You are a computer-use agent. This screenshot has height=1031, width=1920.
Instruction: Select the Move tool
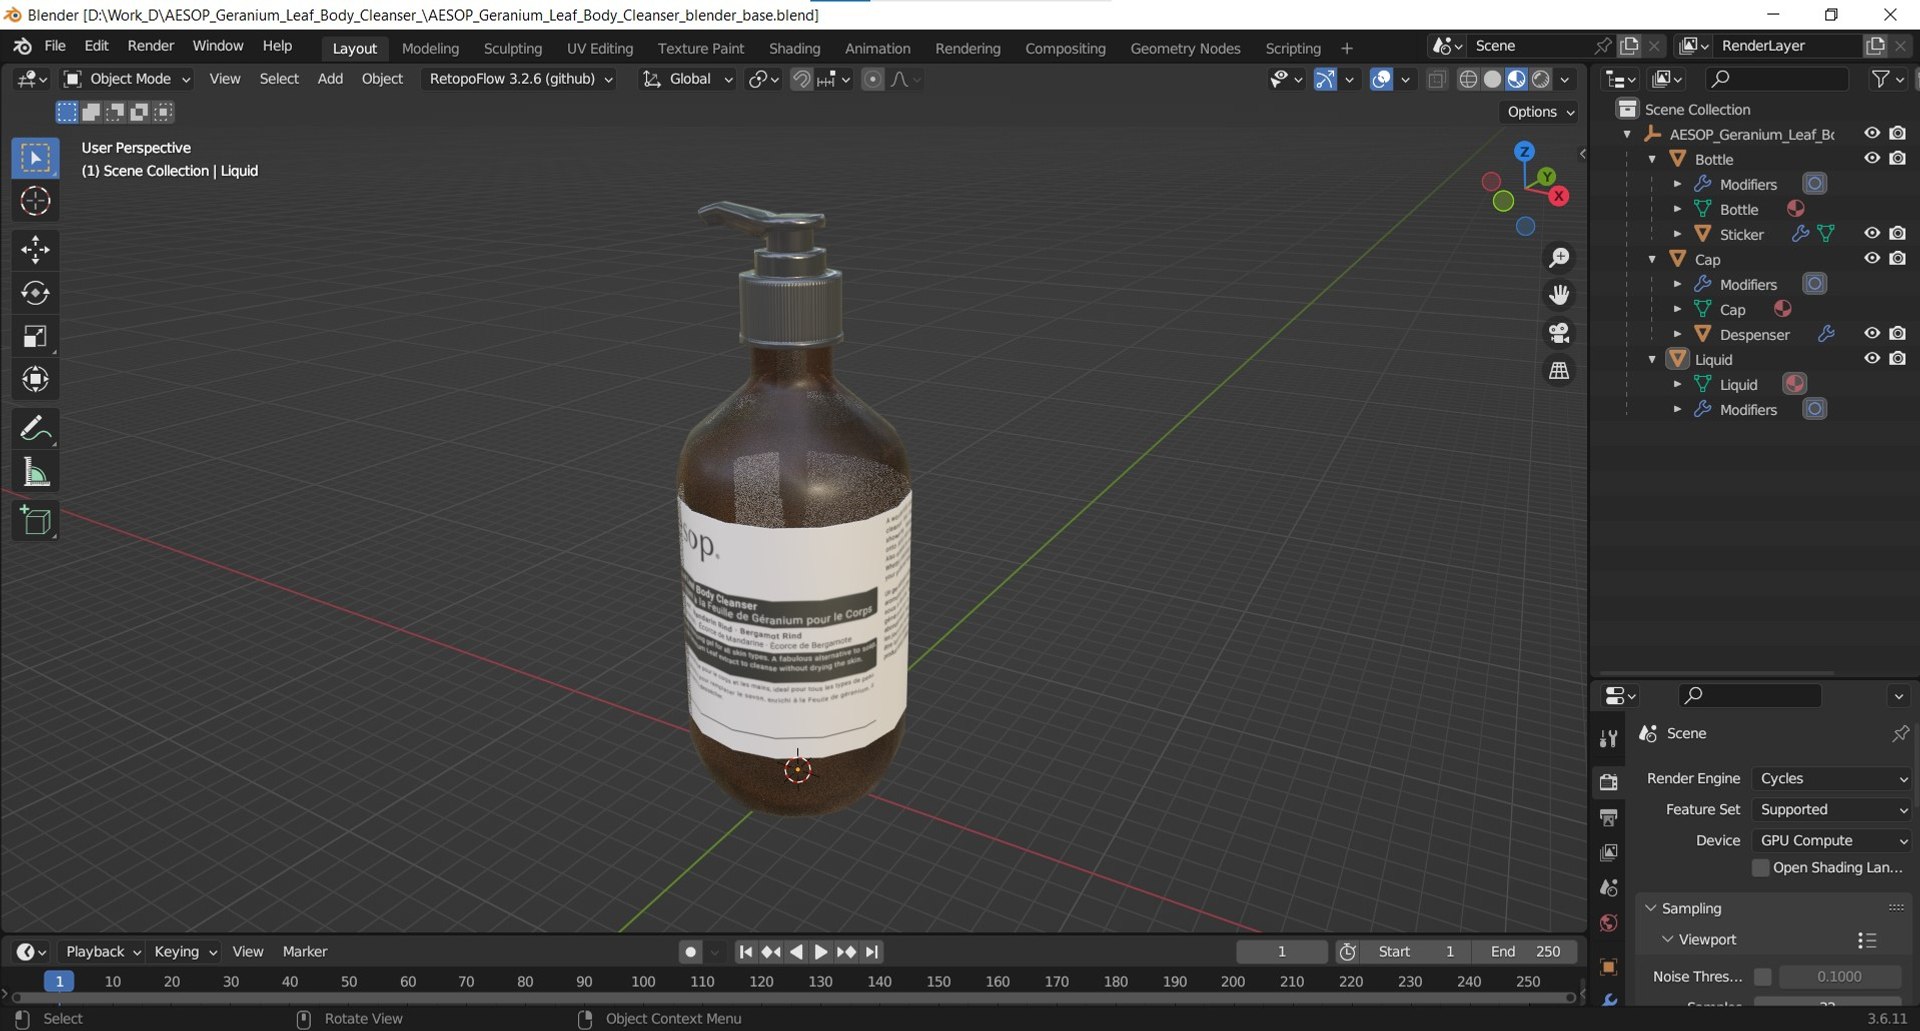35,249
